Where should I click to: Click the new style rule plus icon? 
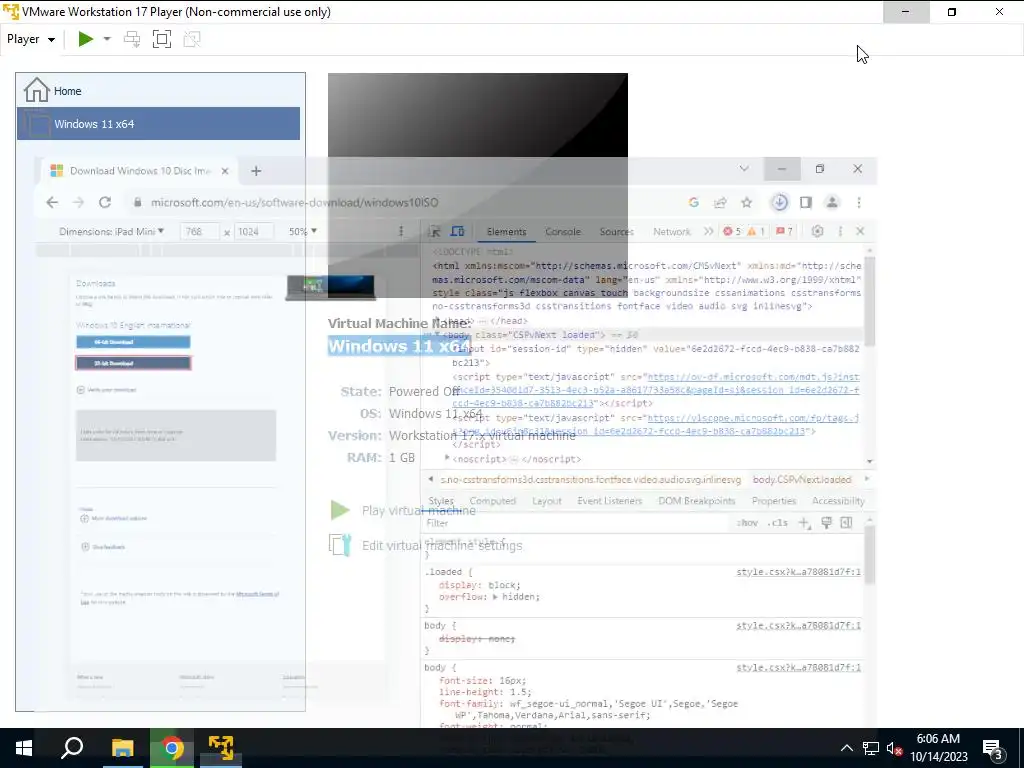click(x=805, y=523)
